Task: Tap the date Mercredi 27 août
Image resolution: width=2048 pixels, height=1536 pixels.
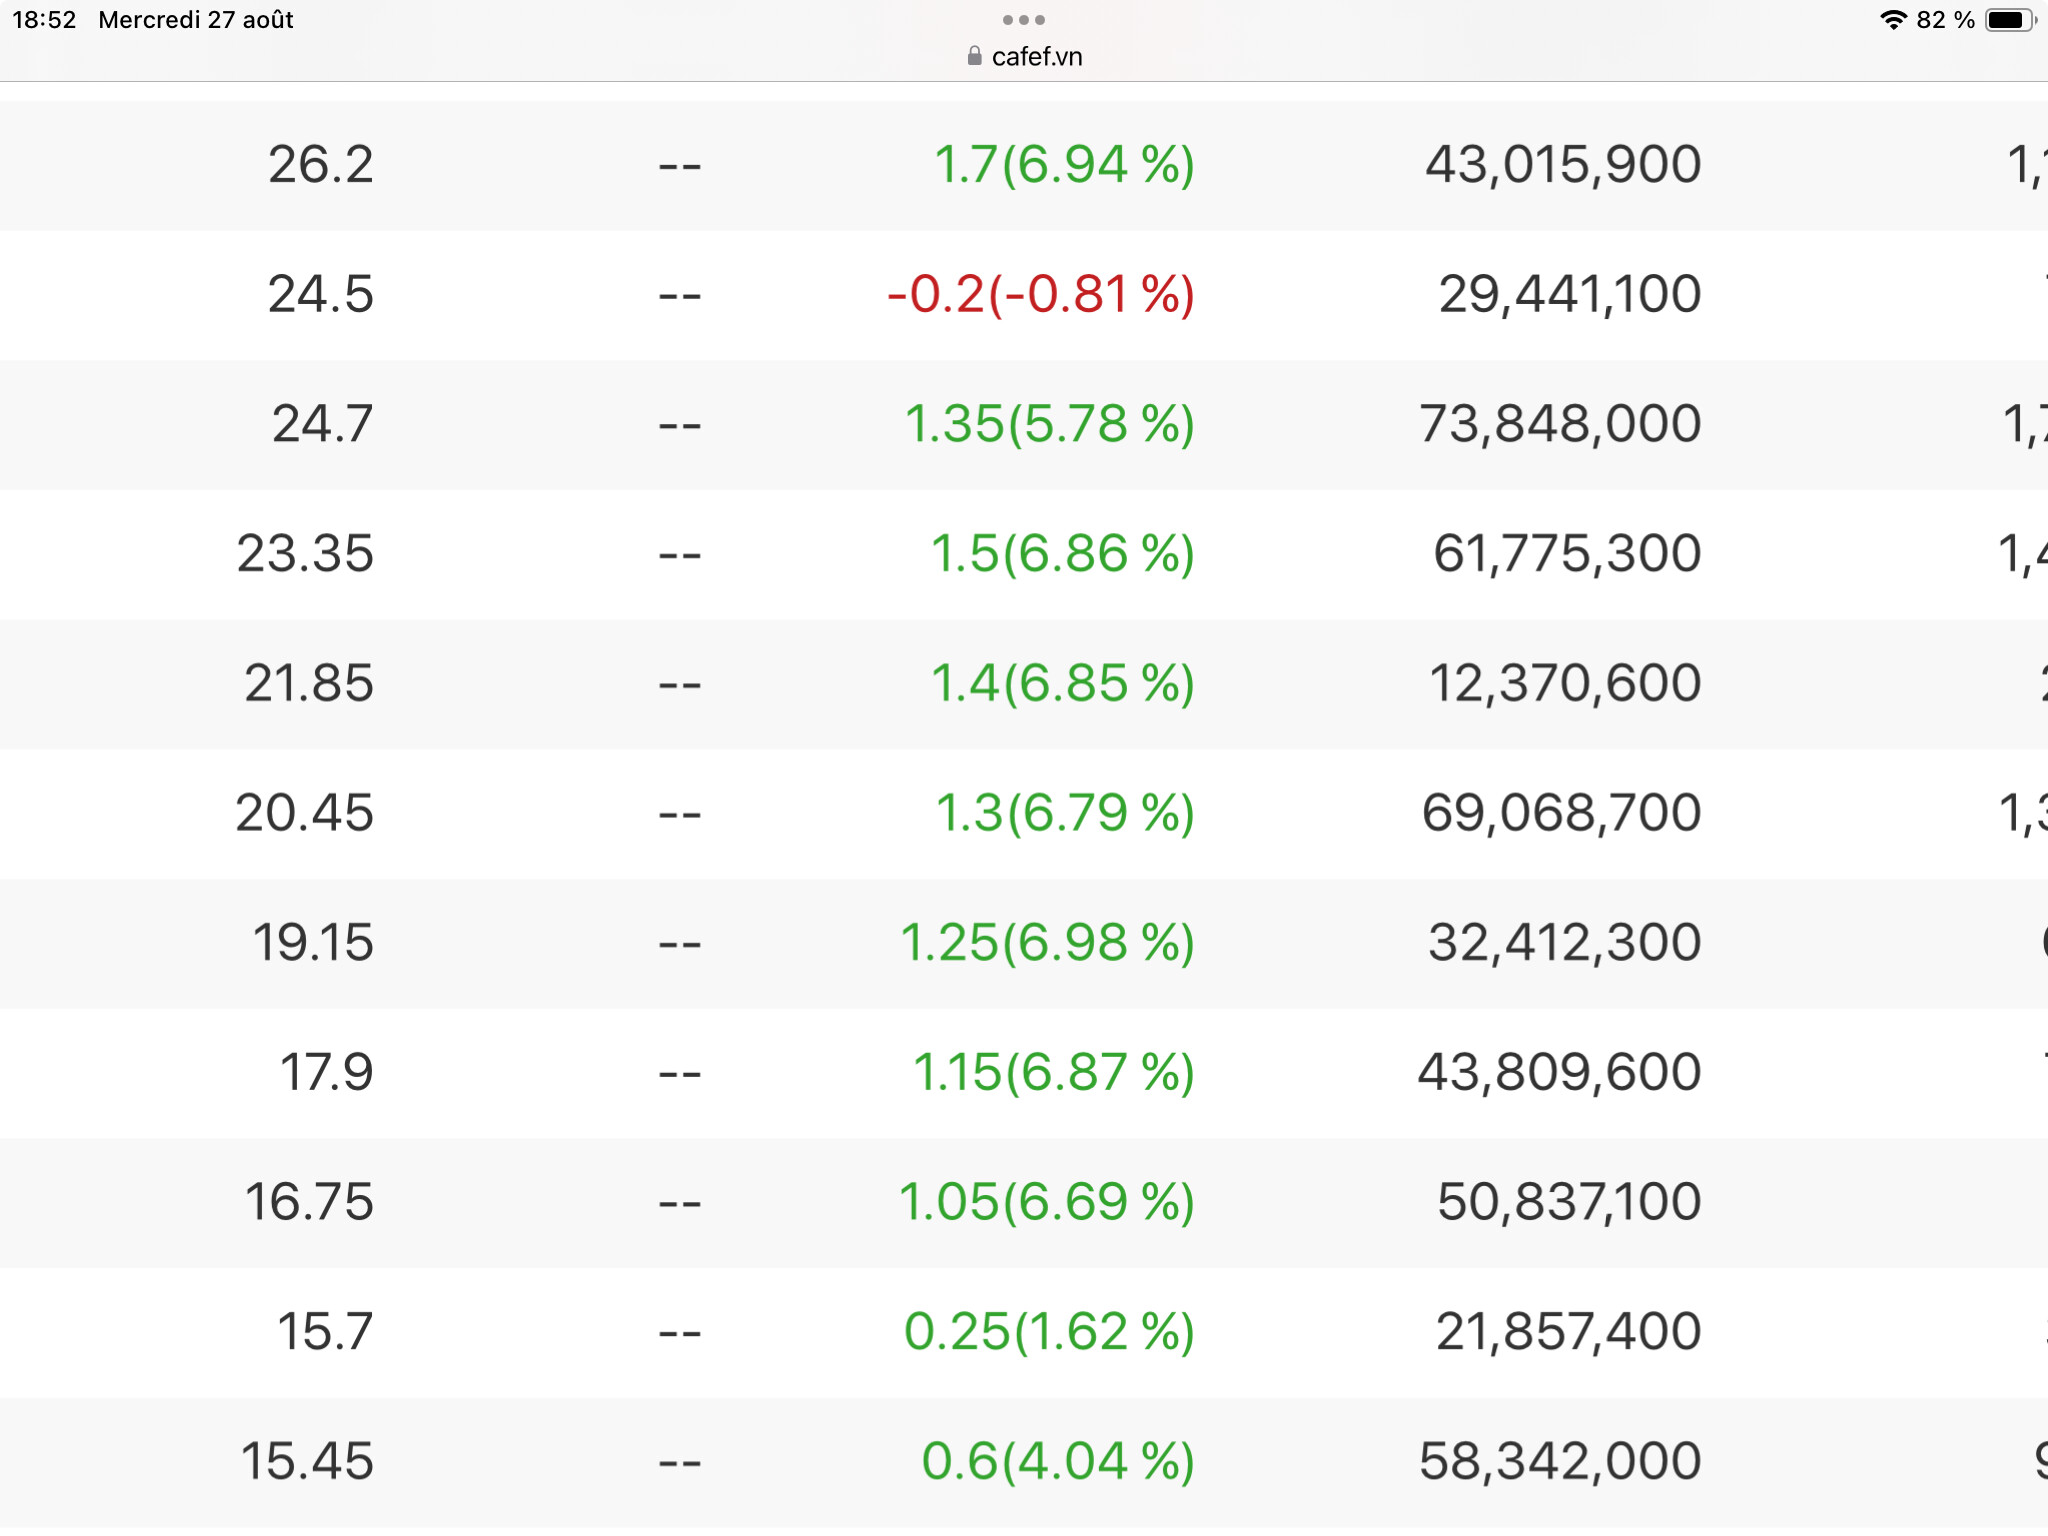Action: pos(196,20)
